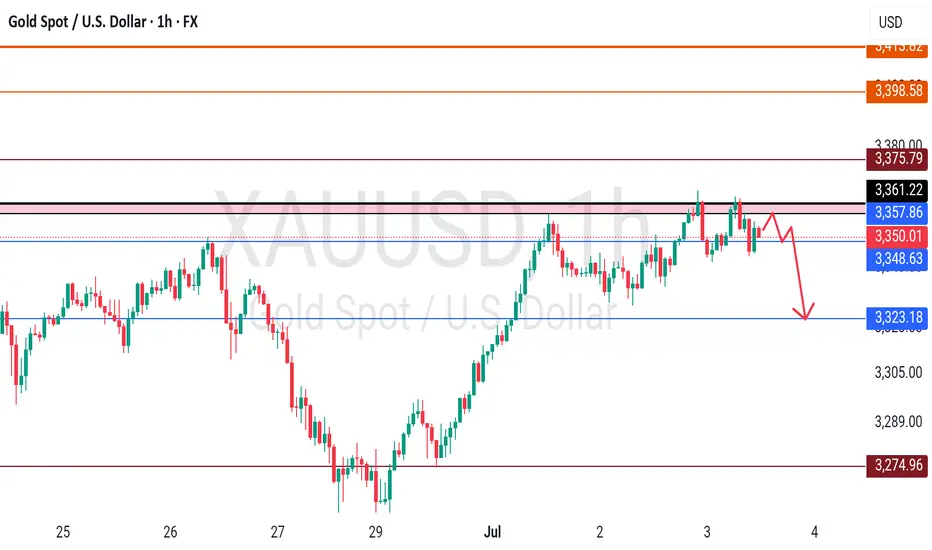Click the 29 date label on time axis
Viewport: 932px width, 550px height.
tap(376, 532)
